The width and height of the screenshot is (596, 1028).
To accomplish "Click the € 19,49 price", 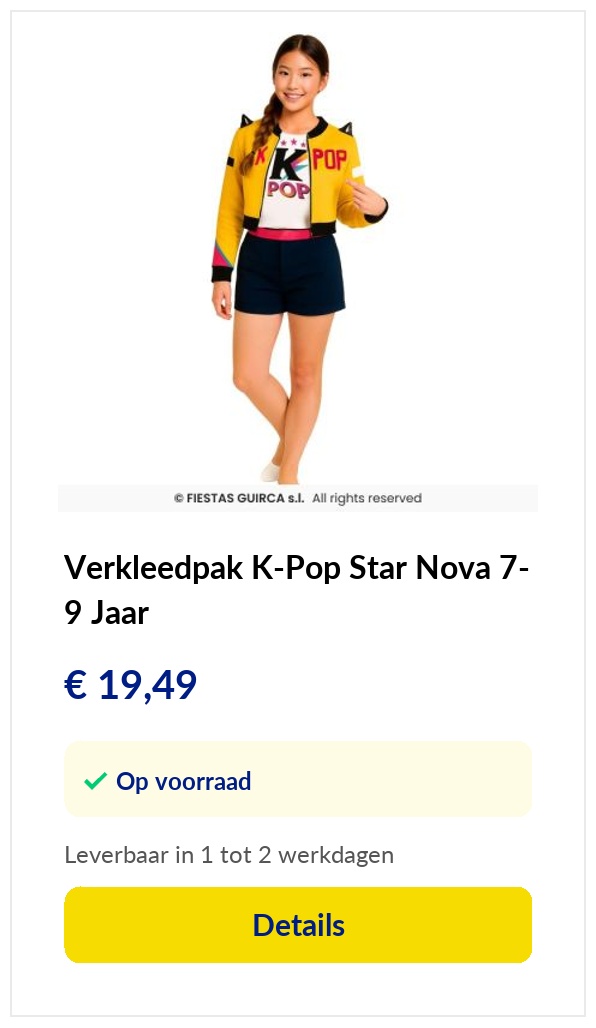I will (x=130, y=686).
